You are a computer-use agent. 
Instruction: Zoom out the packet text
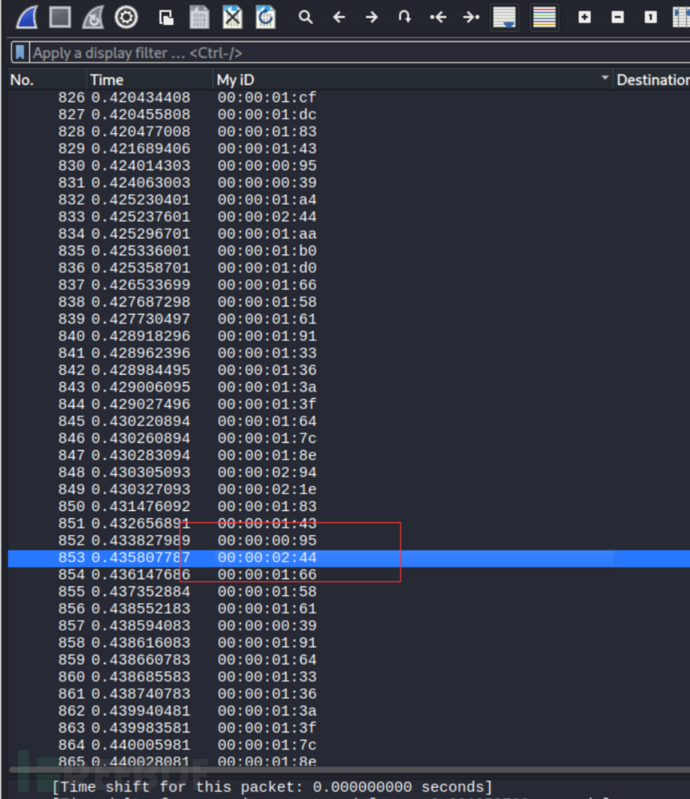pyautogui.click(x=618, y=17)
